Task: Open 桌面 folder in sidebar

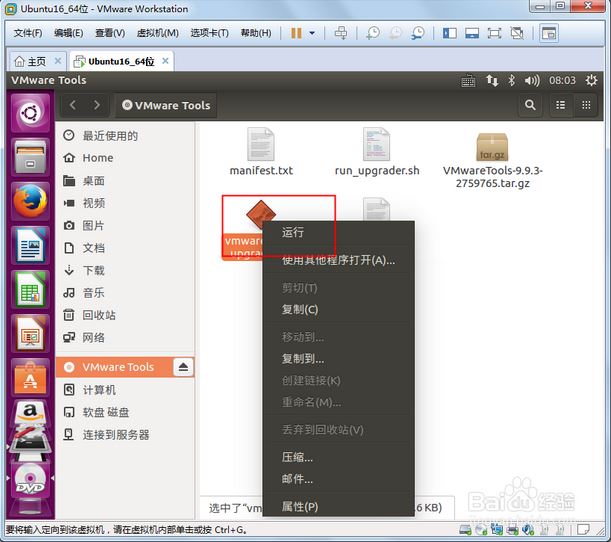Action: point(125,180)
